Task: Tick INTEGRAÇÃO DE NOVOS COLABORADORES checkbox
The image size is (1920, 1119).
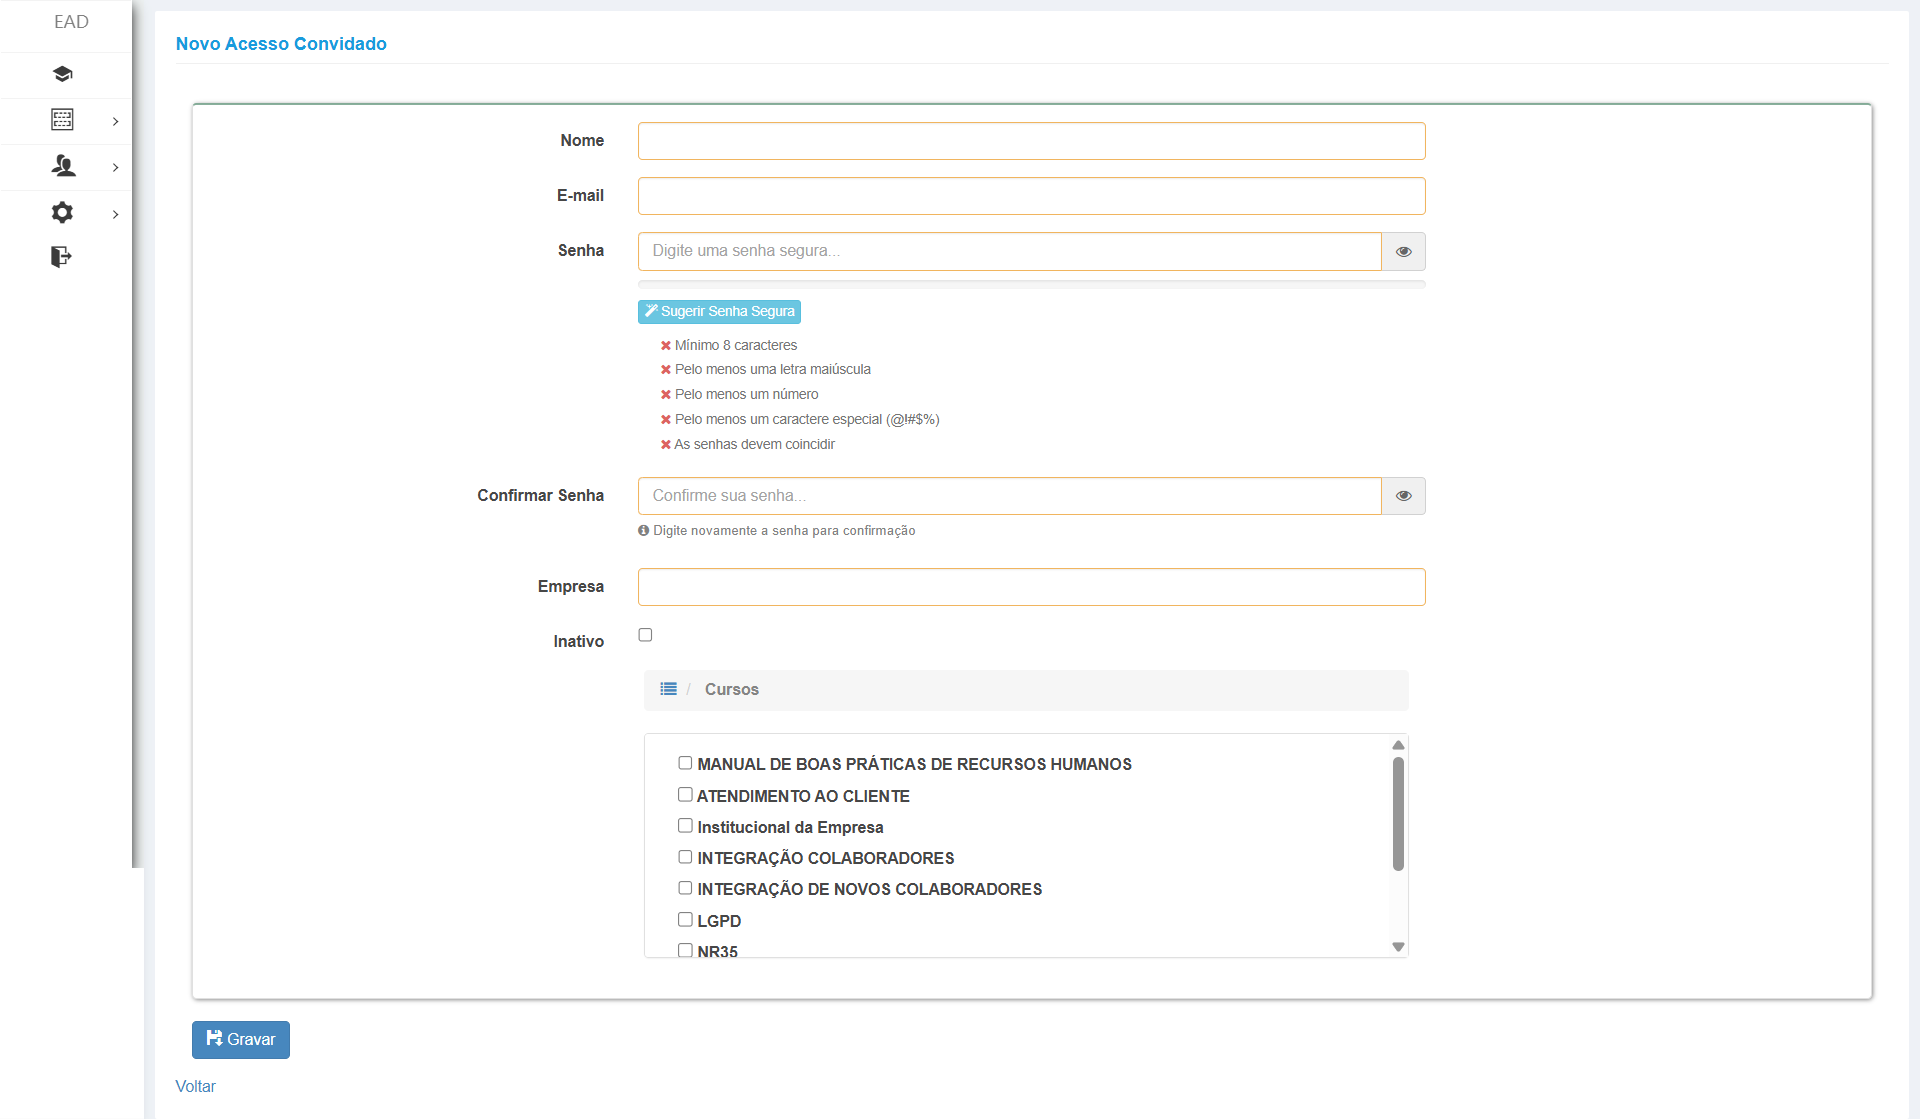Action: point(685,888)
